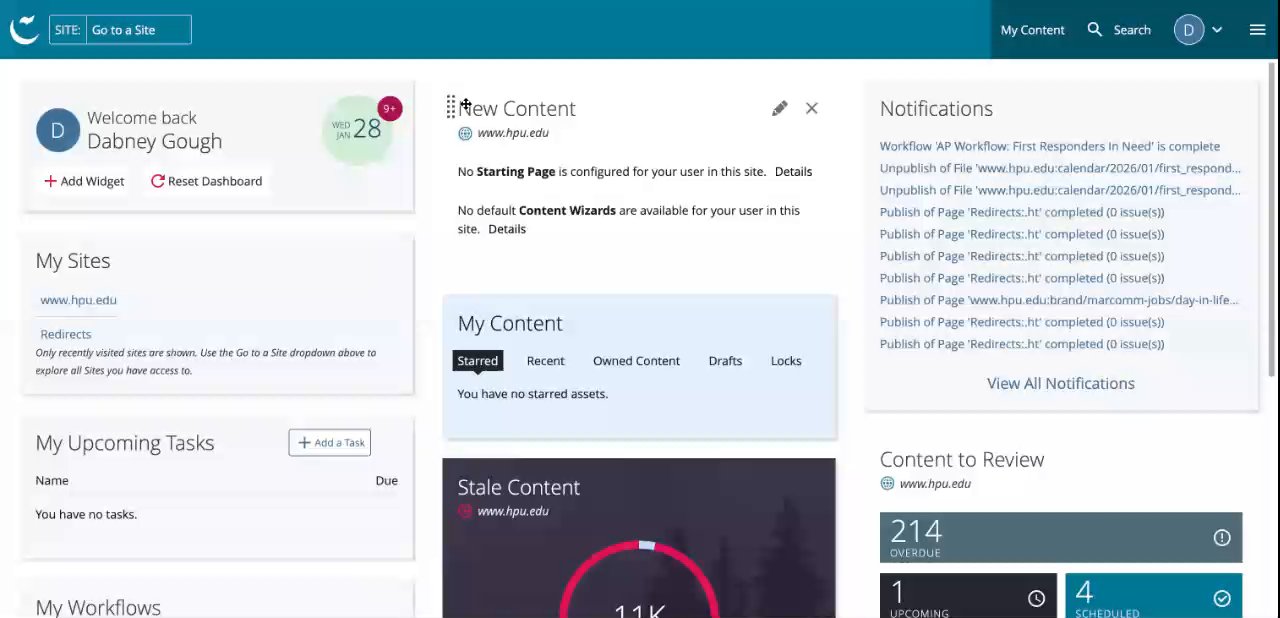
Task: Remove the New Content widget with X
Action: point(811,108)
